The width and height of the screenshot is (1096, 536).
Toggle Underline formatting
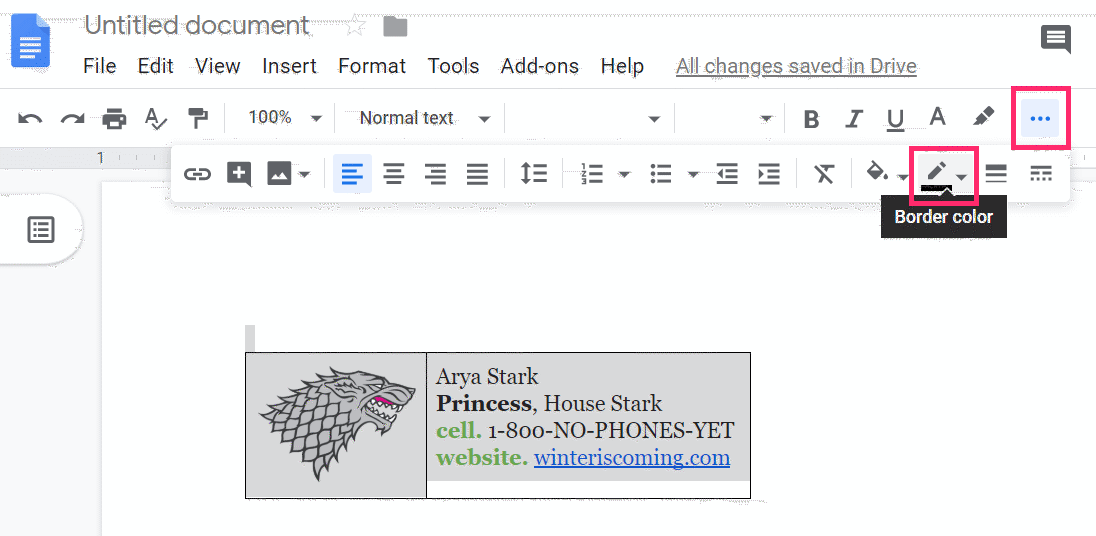(895, 120)
